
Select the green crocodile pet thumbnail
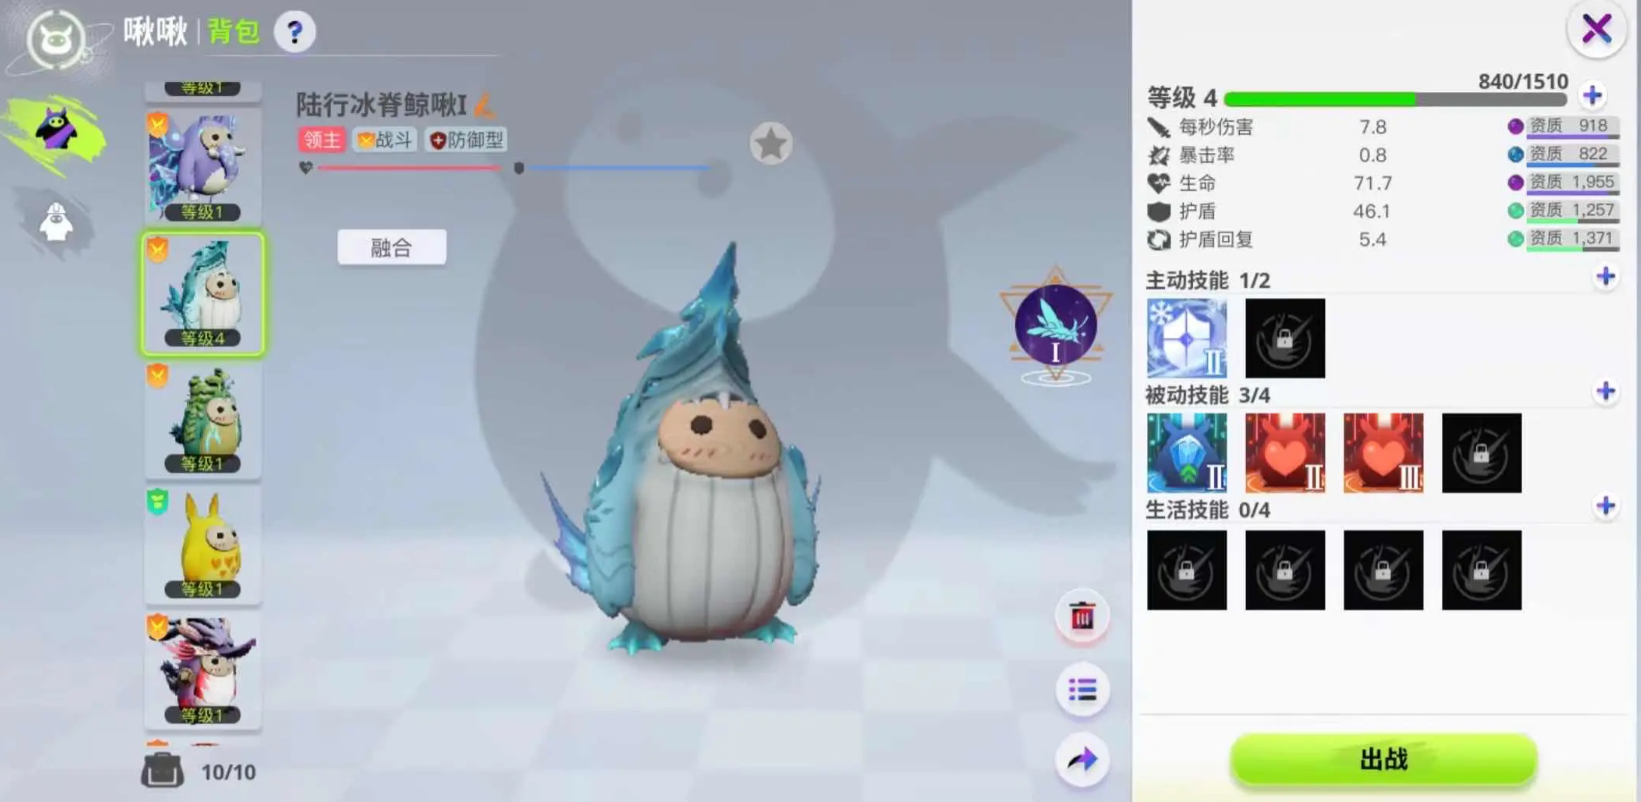coord(203,419)
